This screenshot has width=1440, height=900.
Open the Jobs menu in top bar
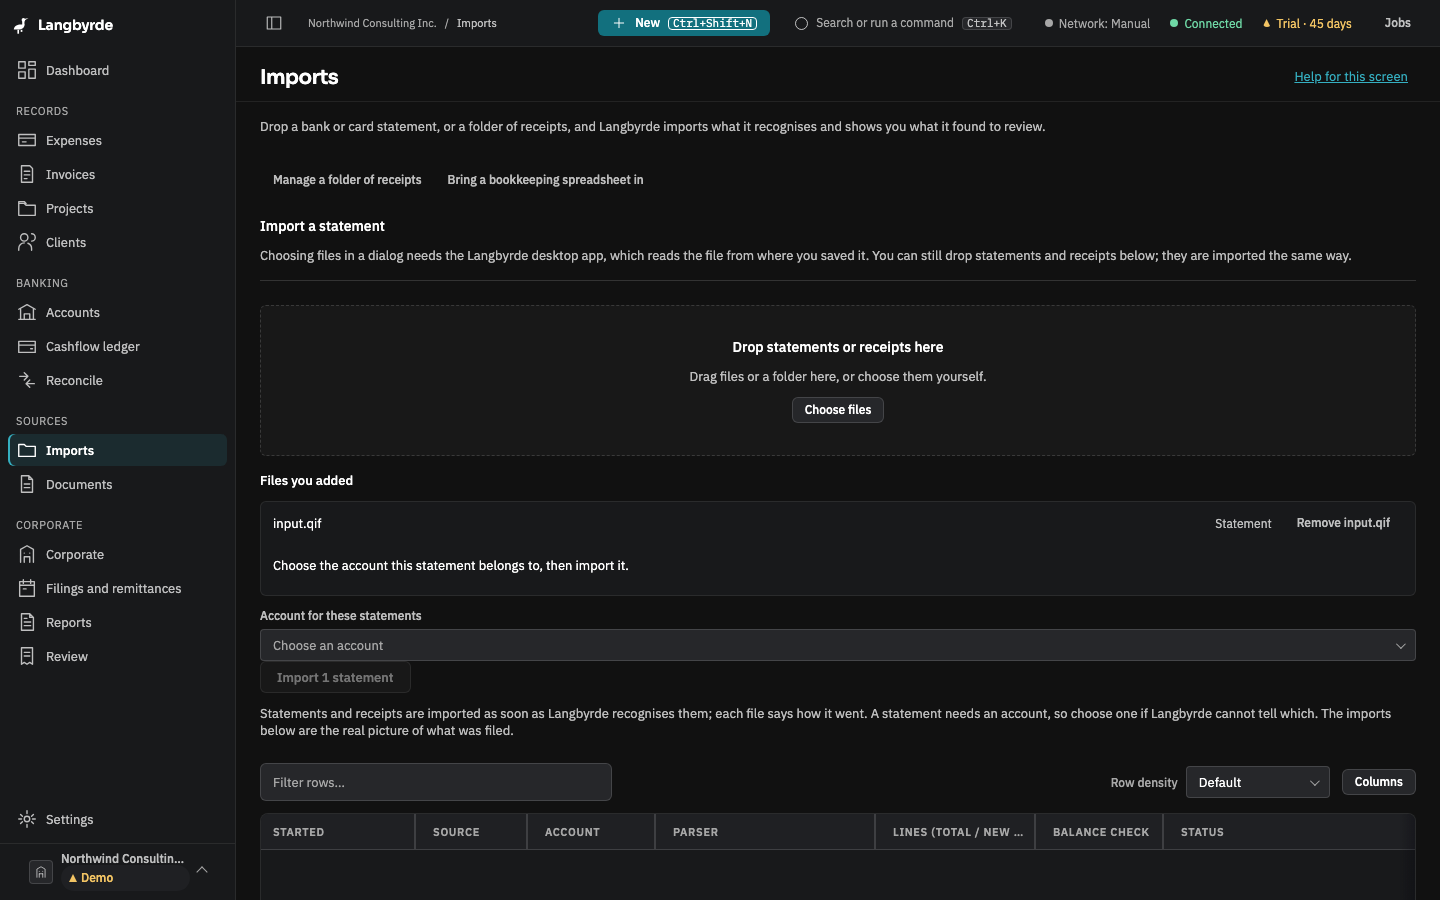click(1398, 23)
